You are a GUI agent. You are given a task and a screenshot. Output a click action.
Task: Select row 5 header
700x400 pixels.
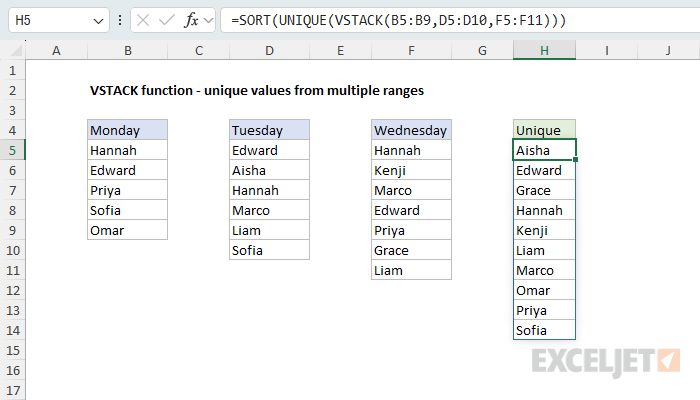tap(12, 150)
